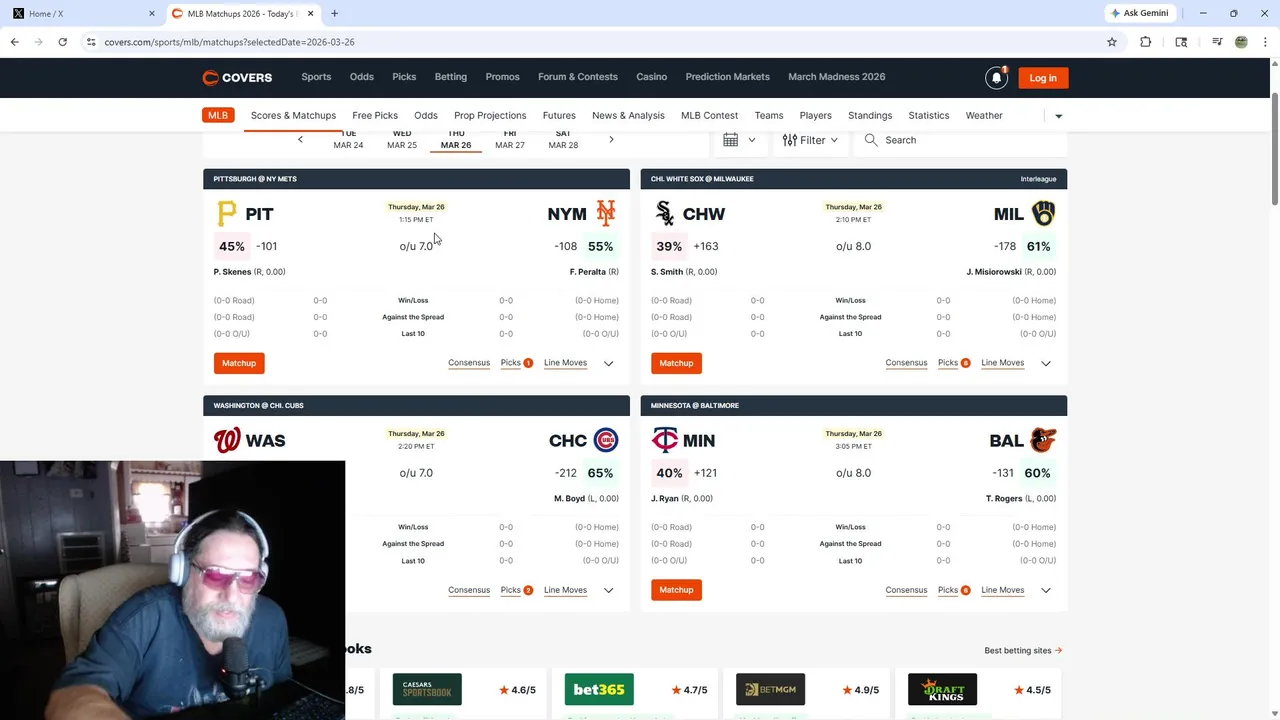Click the NY Mets logo
Image resolution: width=1280 pixels, height=720 pixels.
[605, 213]
